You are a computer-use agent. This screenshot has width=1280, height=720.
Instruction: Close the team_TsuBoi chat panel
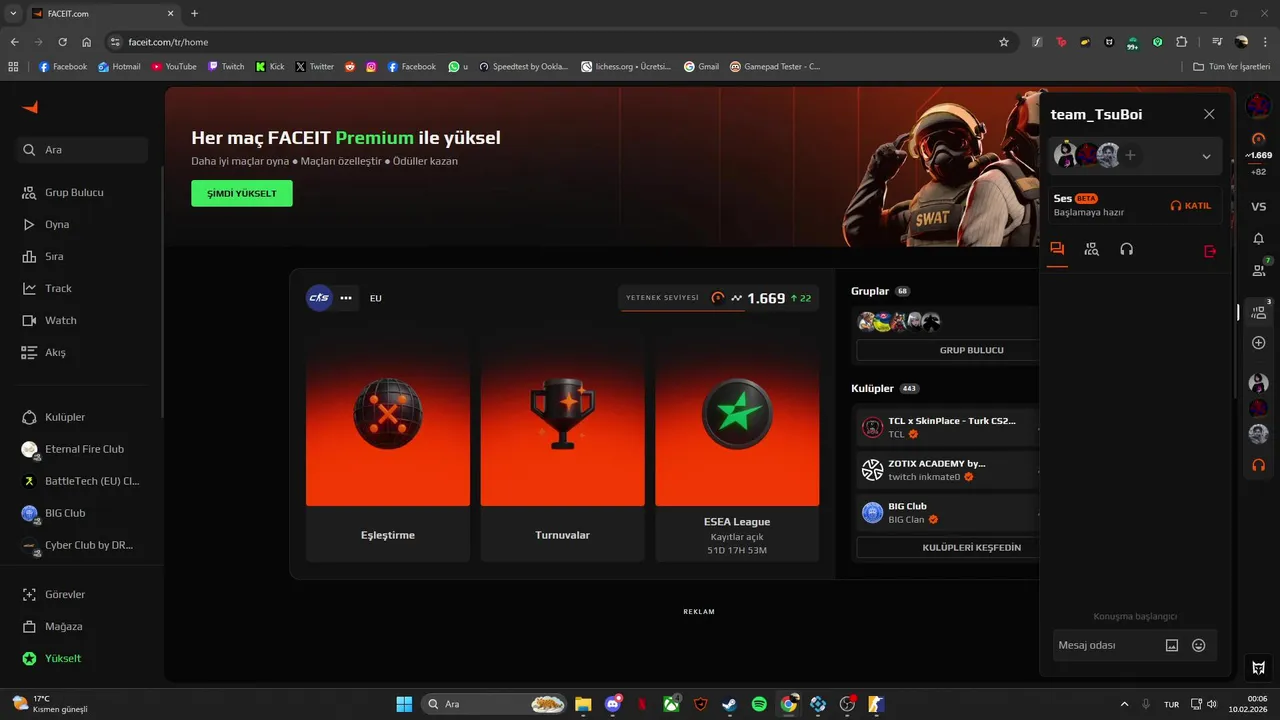point(1209,115)
